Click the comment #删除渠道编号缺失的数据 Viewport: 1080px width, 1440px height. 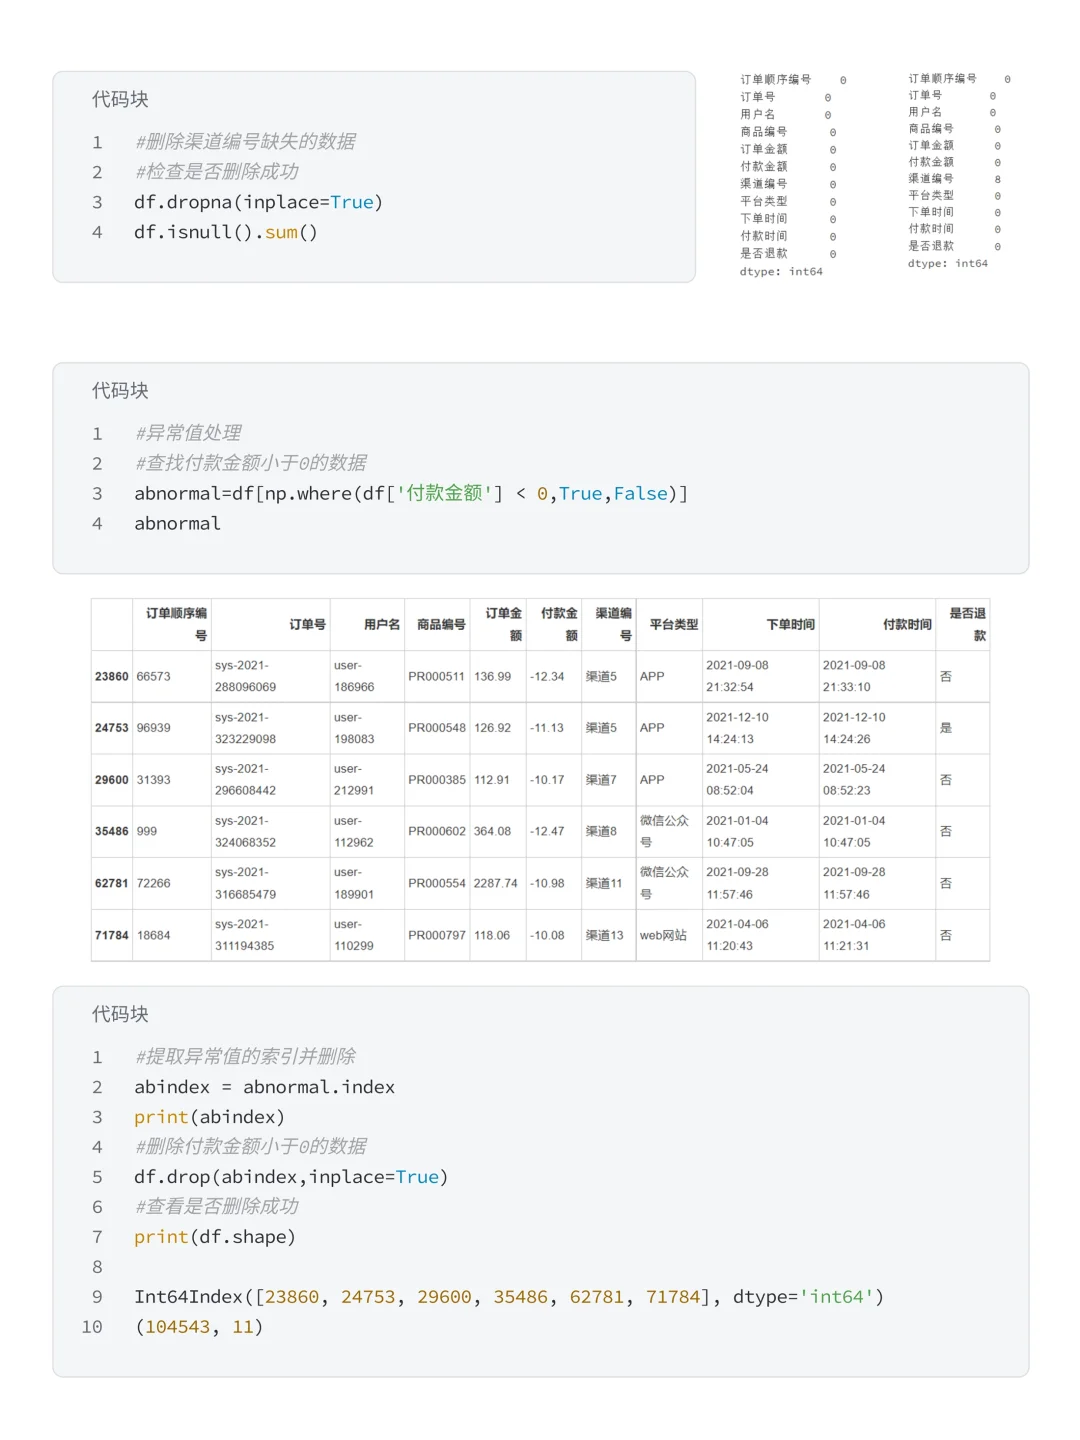tap(245, 142)
